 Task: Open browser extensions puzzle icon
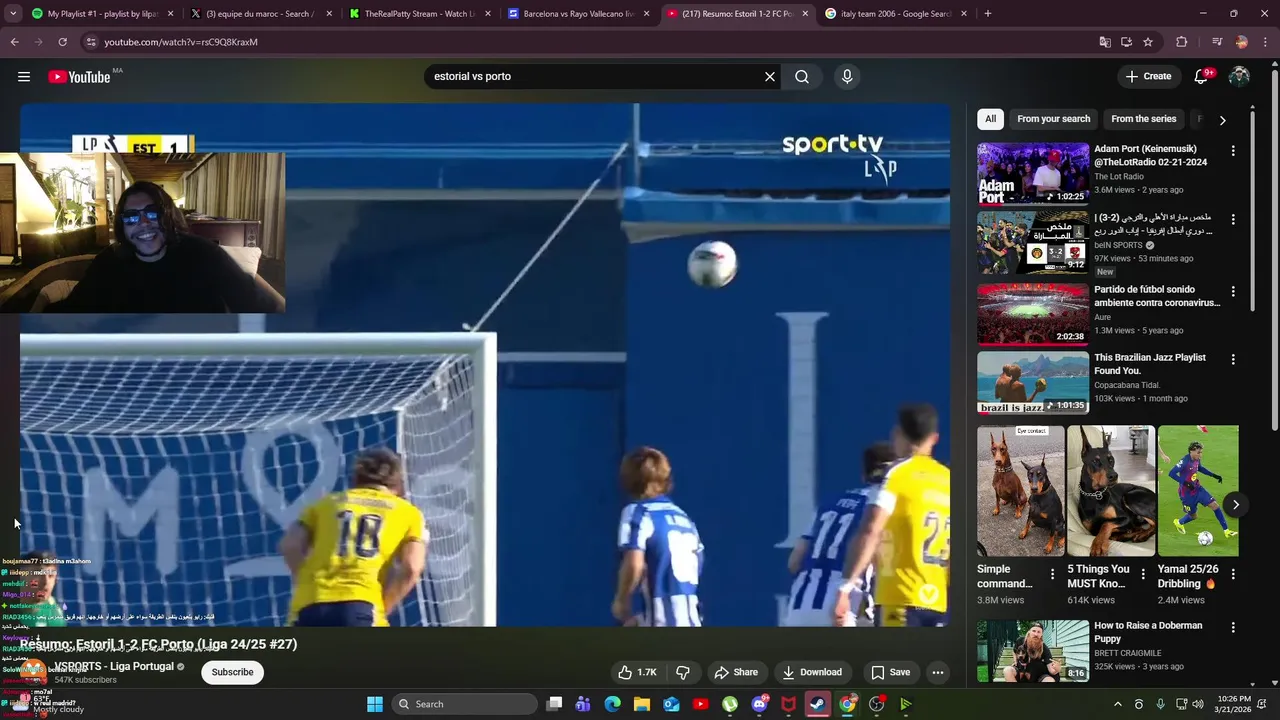(x=1181, y=42)
